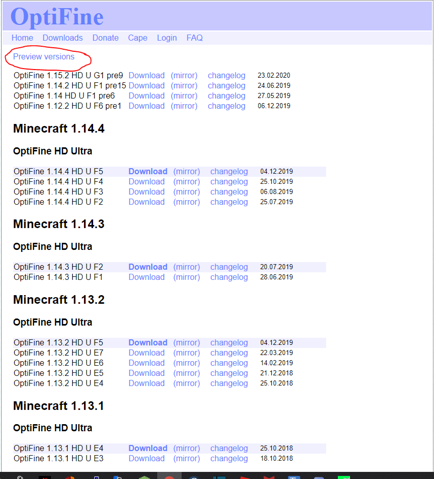View changelog for 1.14.4 HD U F4
This screenshot has height=479, width=434.
click(229, 182)
